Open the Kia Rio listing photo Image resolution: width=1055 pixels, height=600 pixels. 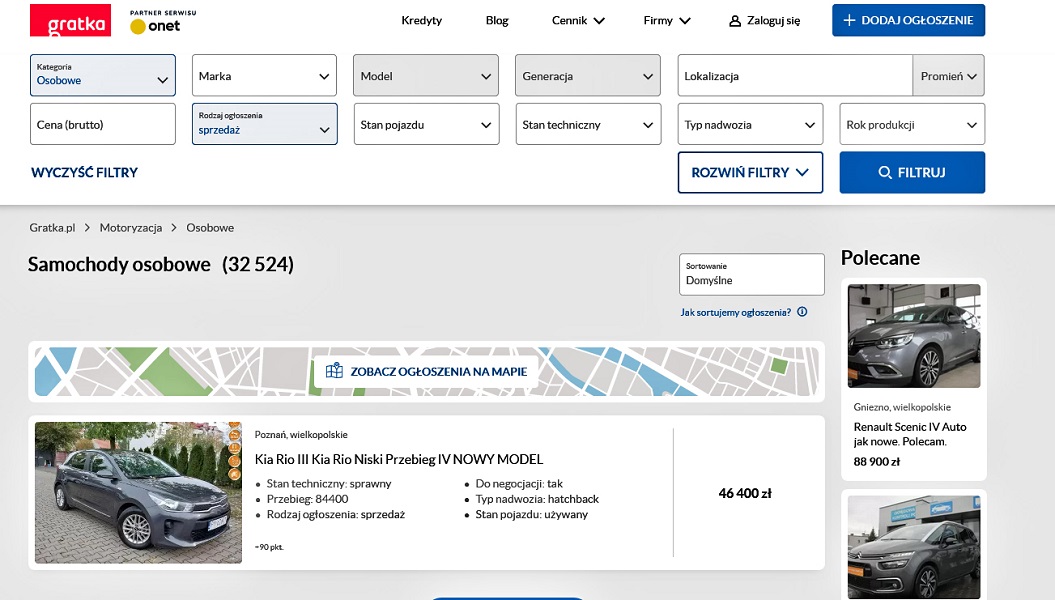tap(138, 492)
